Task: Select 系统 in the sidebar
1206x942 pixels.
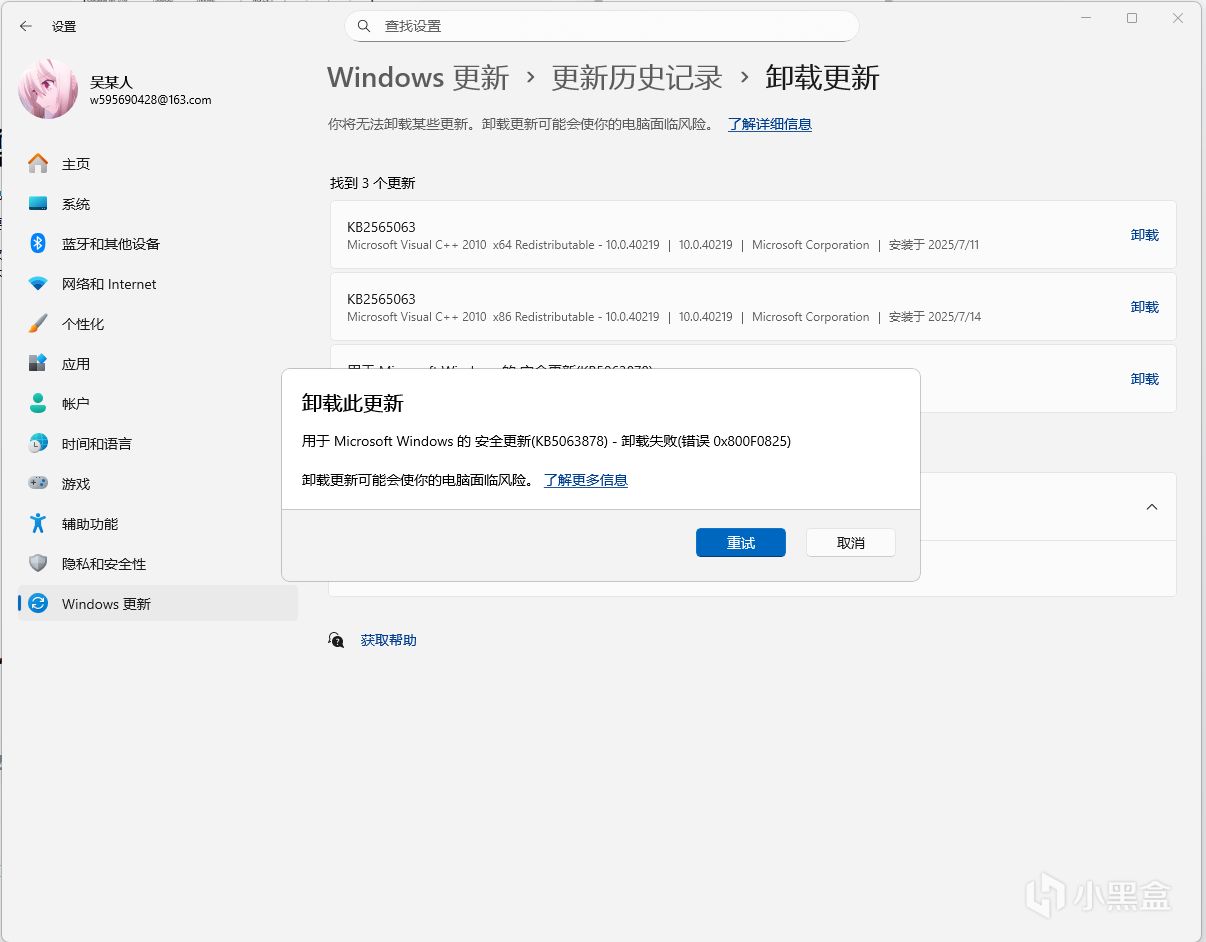Action: point(158,203)
